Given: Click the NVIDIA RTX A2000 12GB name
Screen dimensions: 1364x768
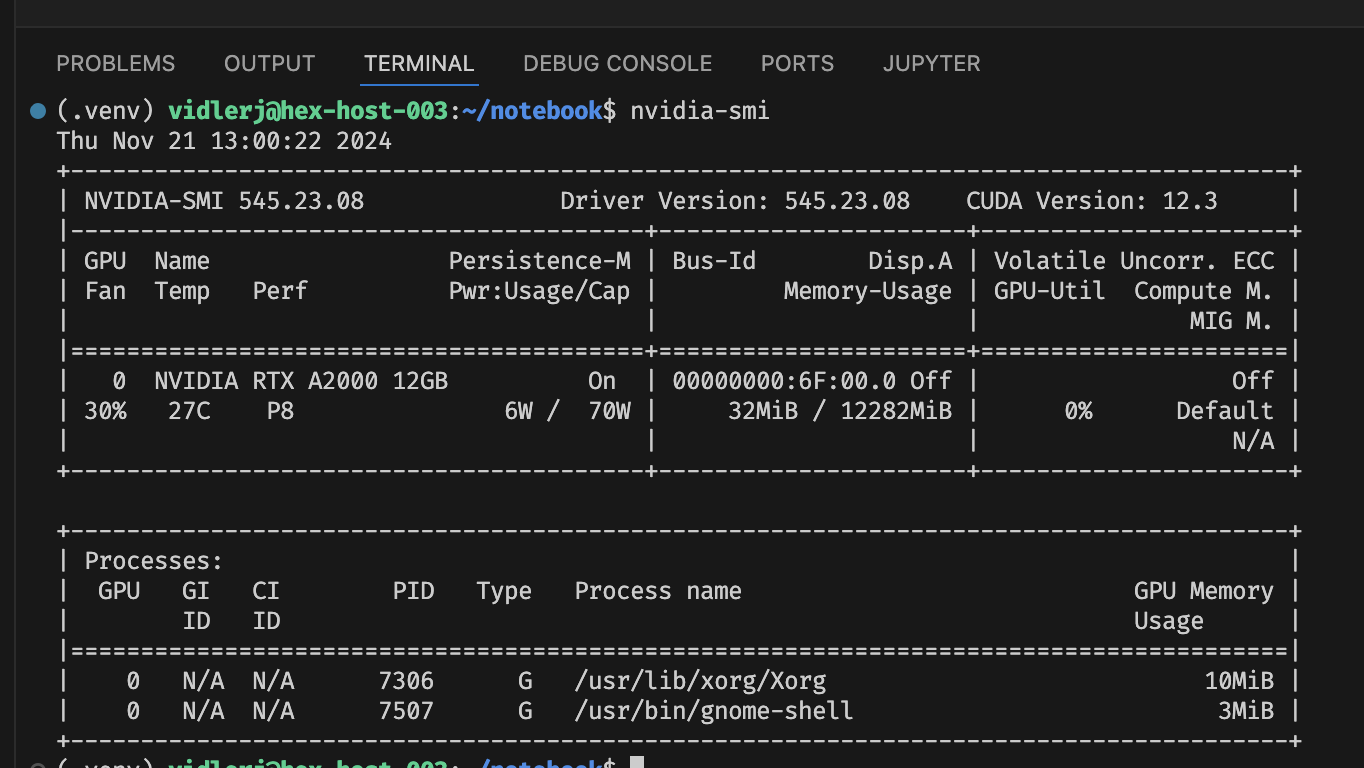Looking at the screenshot, I should click(x=301, y=381).
